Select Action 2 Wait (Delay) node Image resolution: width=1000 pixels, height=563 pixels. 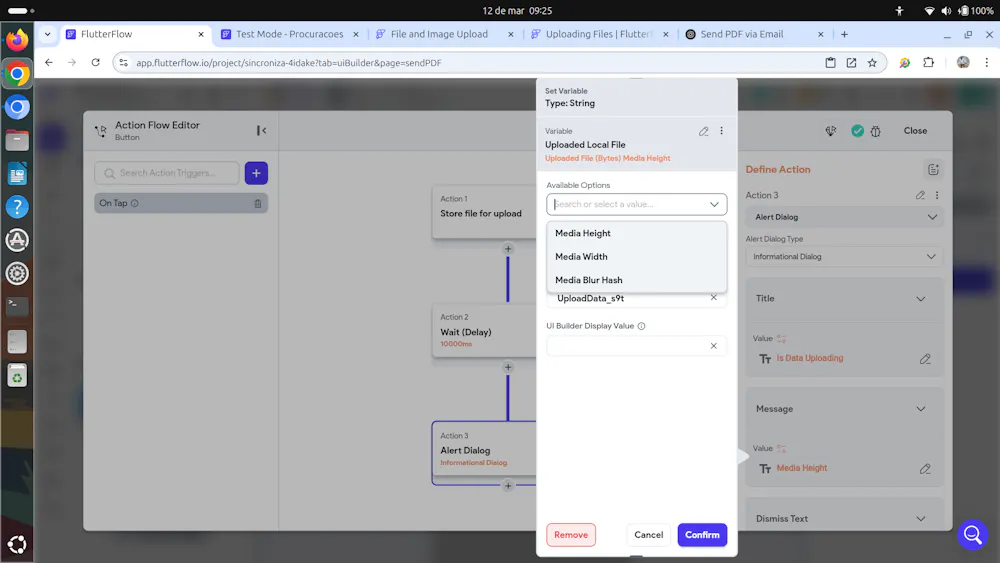484,331
